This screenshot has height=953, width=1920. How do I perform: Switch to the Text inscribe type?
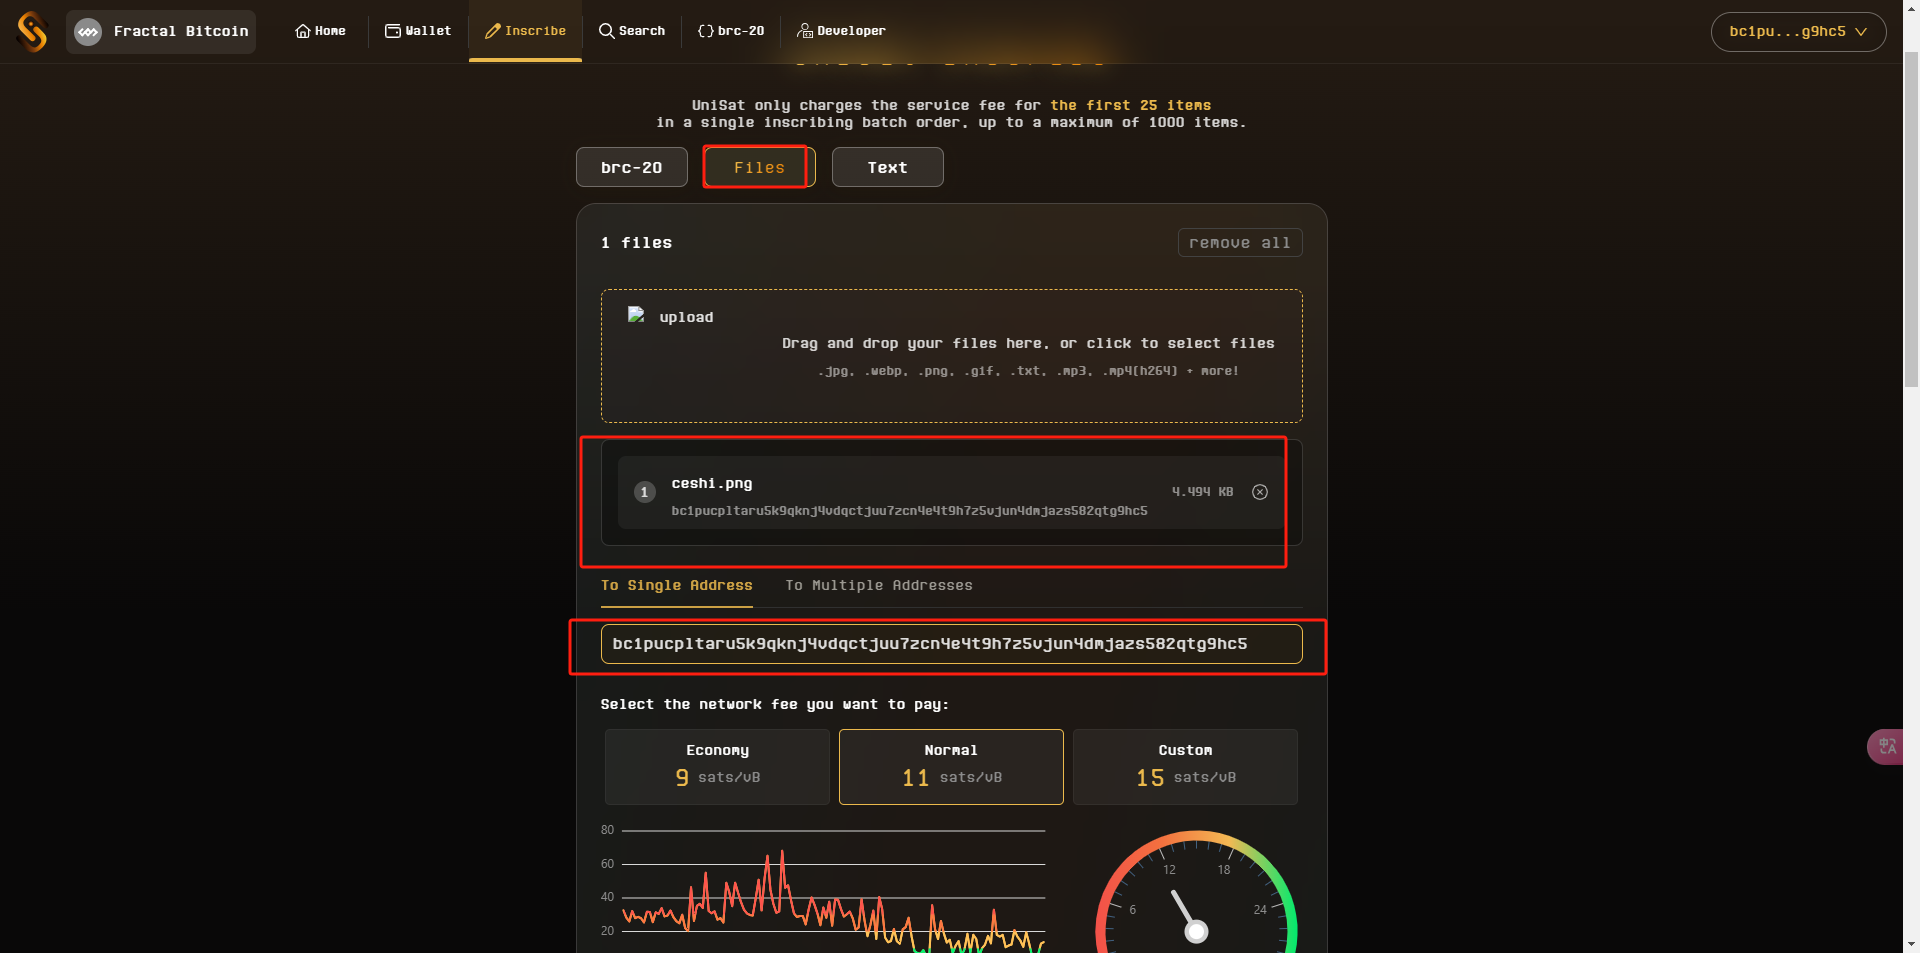coord(887,167)
